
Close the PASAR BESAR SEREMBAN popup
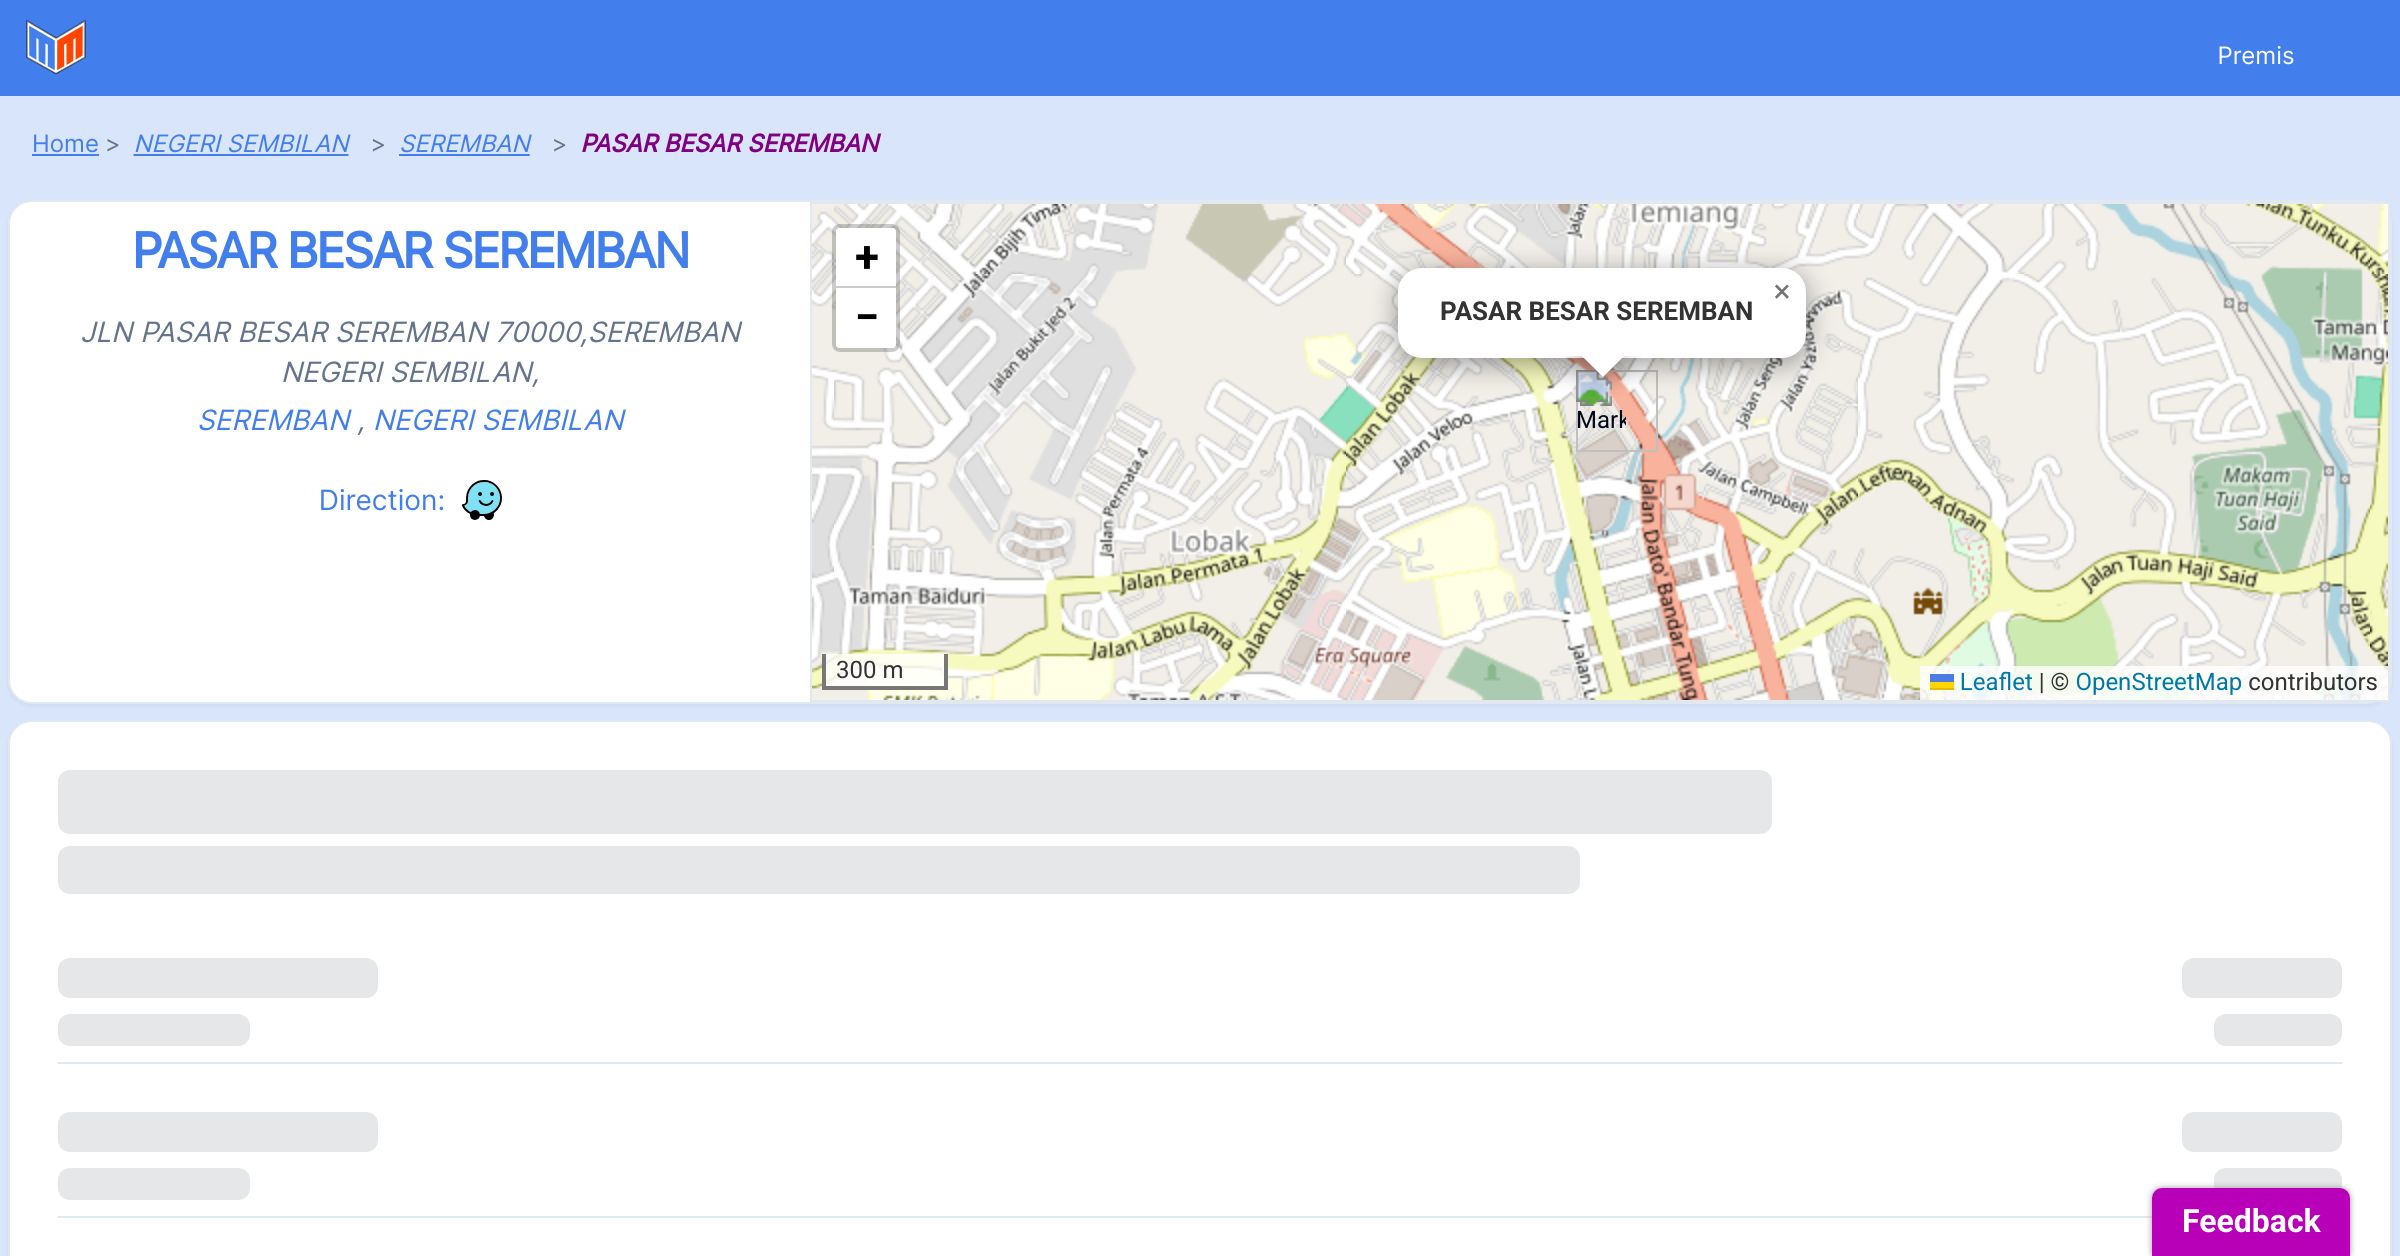1781,292
